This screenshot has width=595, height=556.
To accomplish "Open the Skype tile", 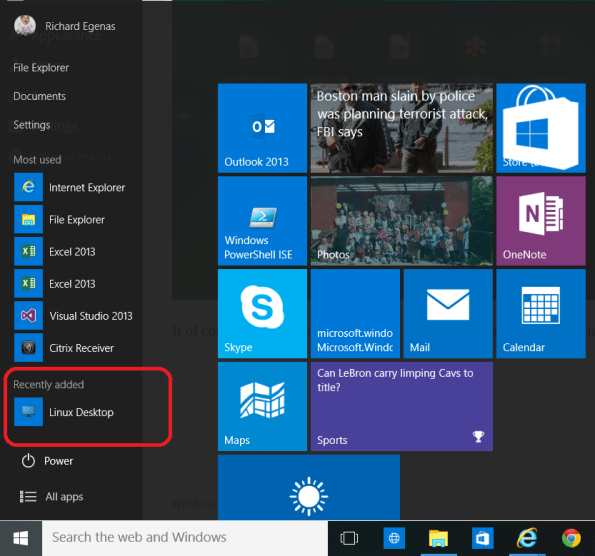I will click(262, 313).
